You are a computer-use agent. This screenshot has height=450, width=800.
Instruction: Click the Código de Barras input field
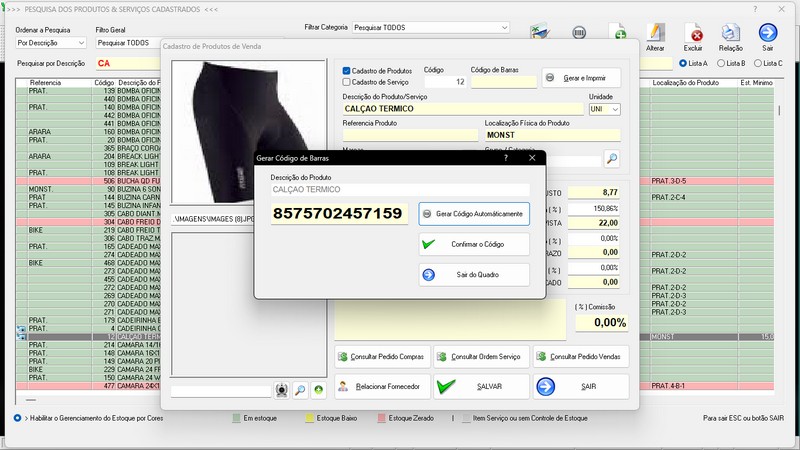pos(504,82)
